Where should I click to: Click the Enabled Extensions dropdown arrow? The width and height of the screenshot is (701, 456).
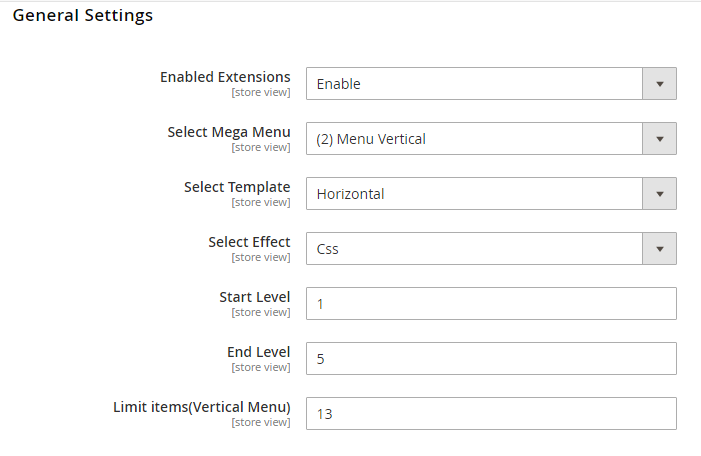pyautogui.click(x=659, y=84)
